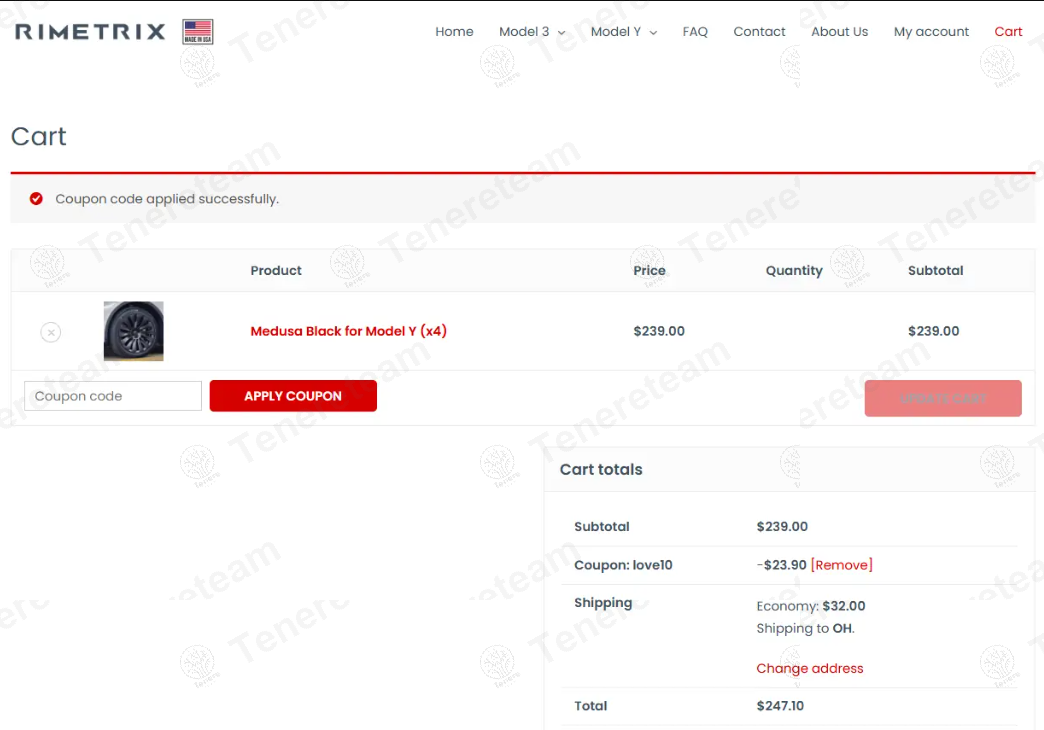Click the Cart totals heading
This screenshot has width=1044, height=730.
[x=601, y=470]
